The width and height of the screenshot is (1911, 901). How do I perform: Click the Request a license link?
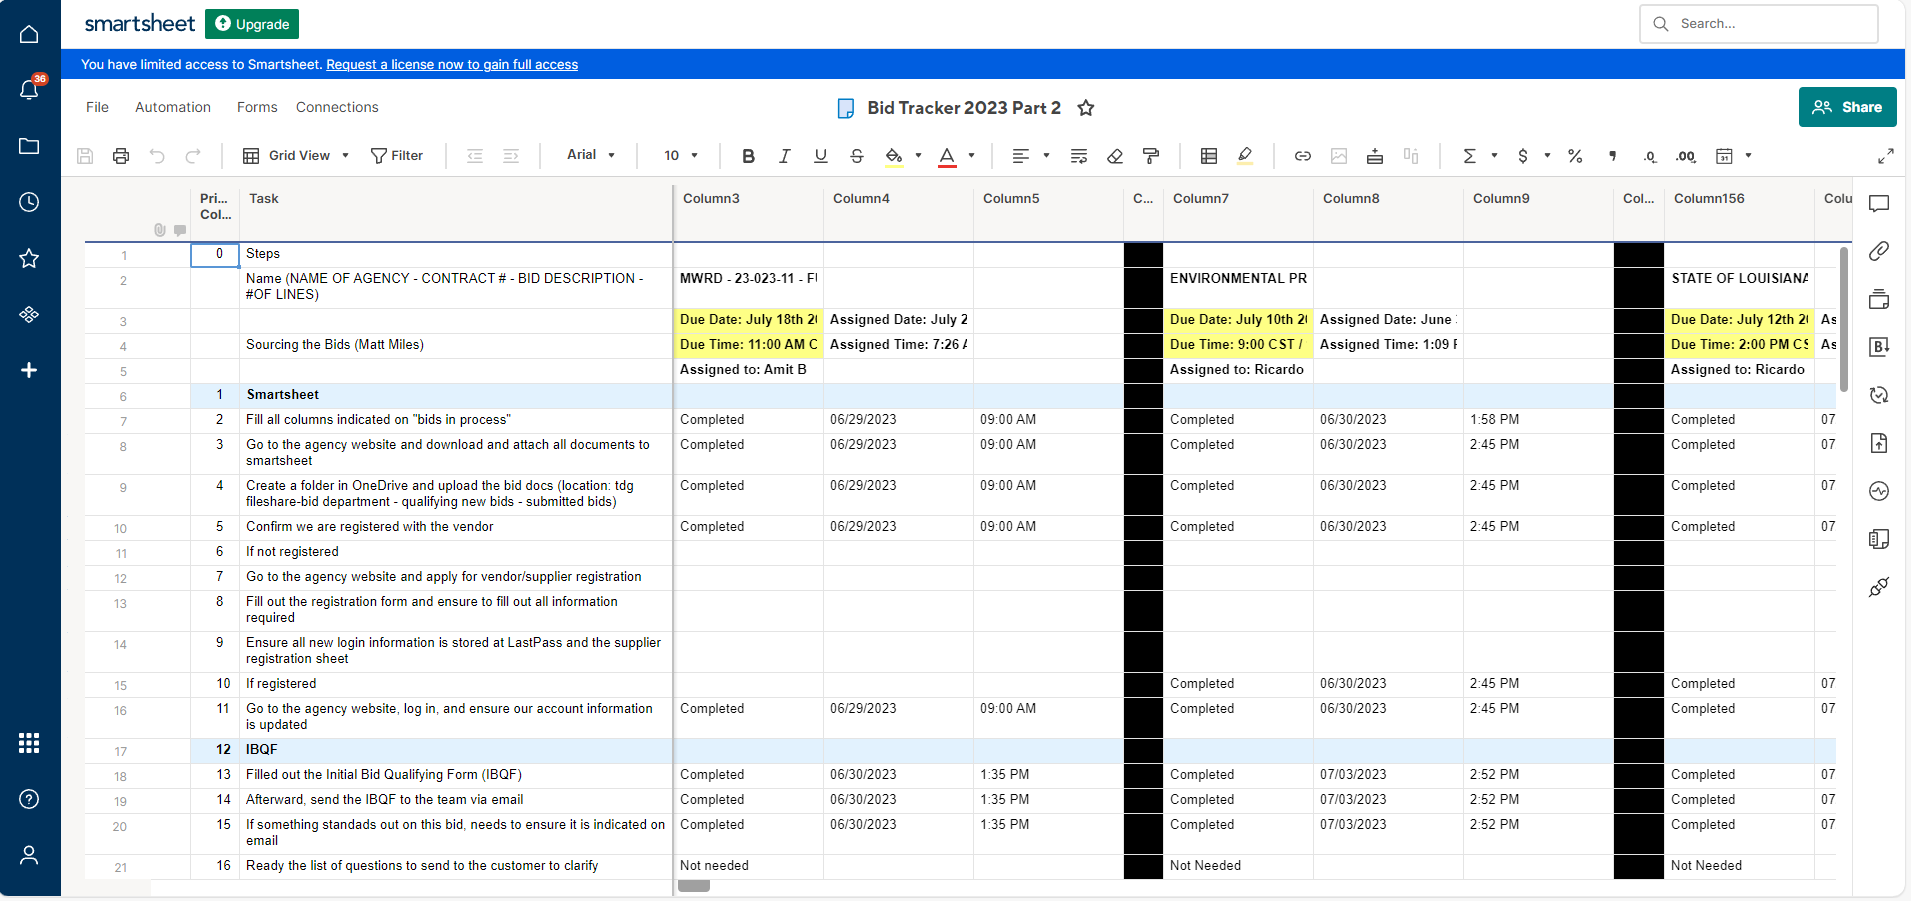tap(452, 64)
